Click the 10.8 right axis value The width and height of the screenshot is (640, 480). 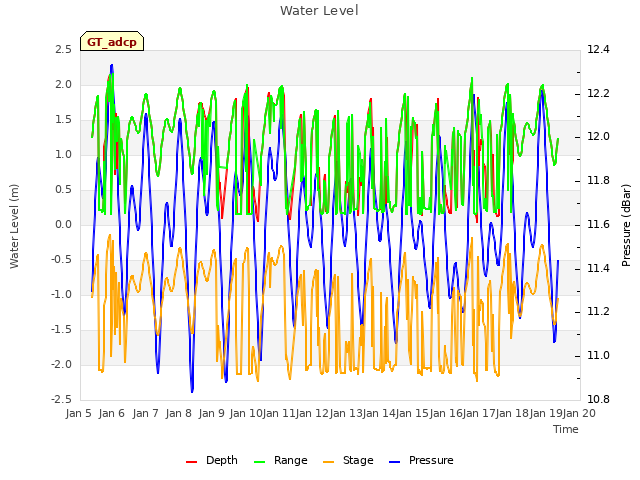pyautogui.click(x=598, y=400)
